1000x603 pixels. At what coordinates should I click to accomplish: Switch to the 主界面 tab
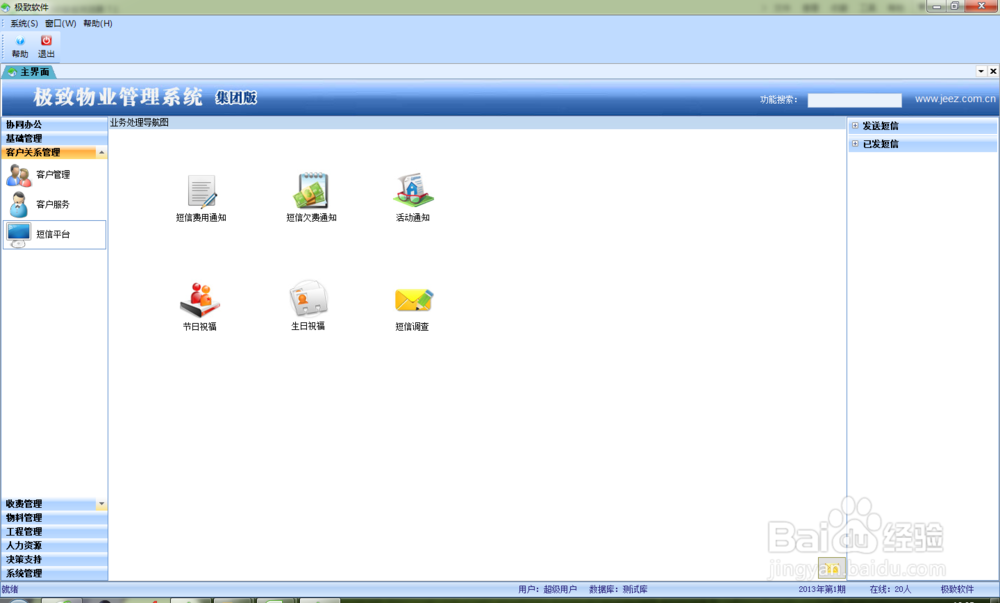[29, 72]
